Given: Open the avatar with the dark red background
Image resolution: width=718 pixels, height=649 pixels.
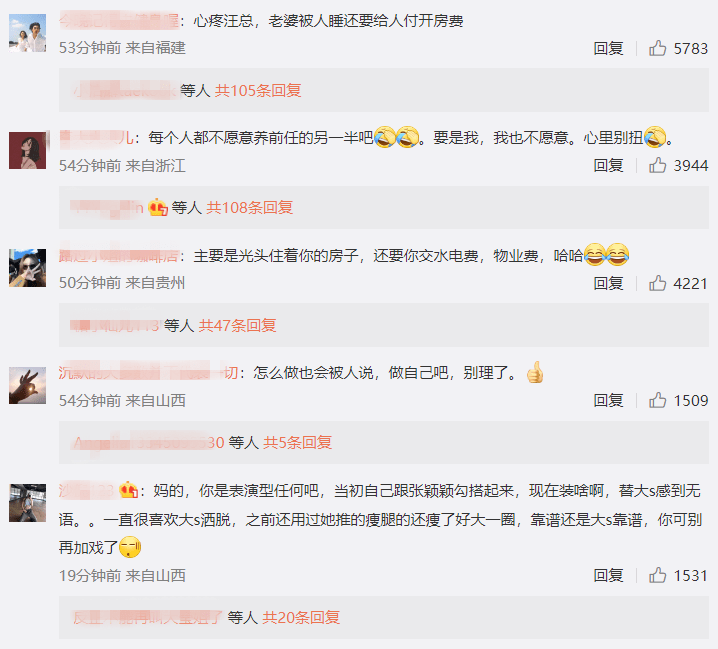Looking at the screenshot, I should (27, 150).
